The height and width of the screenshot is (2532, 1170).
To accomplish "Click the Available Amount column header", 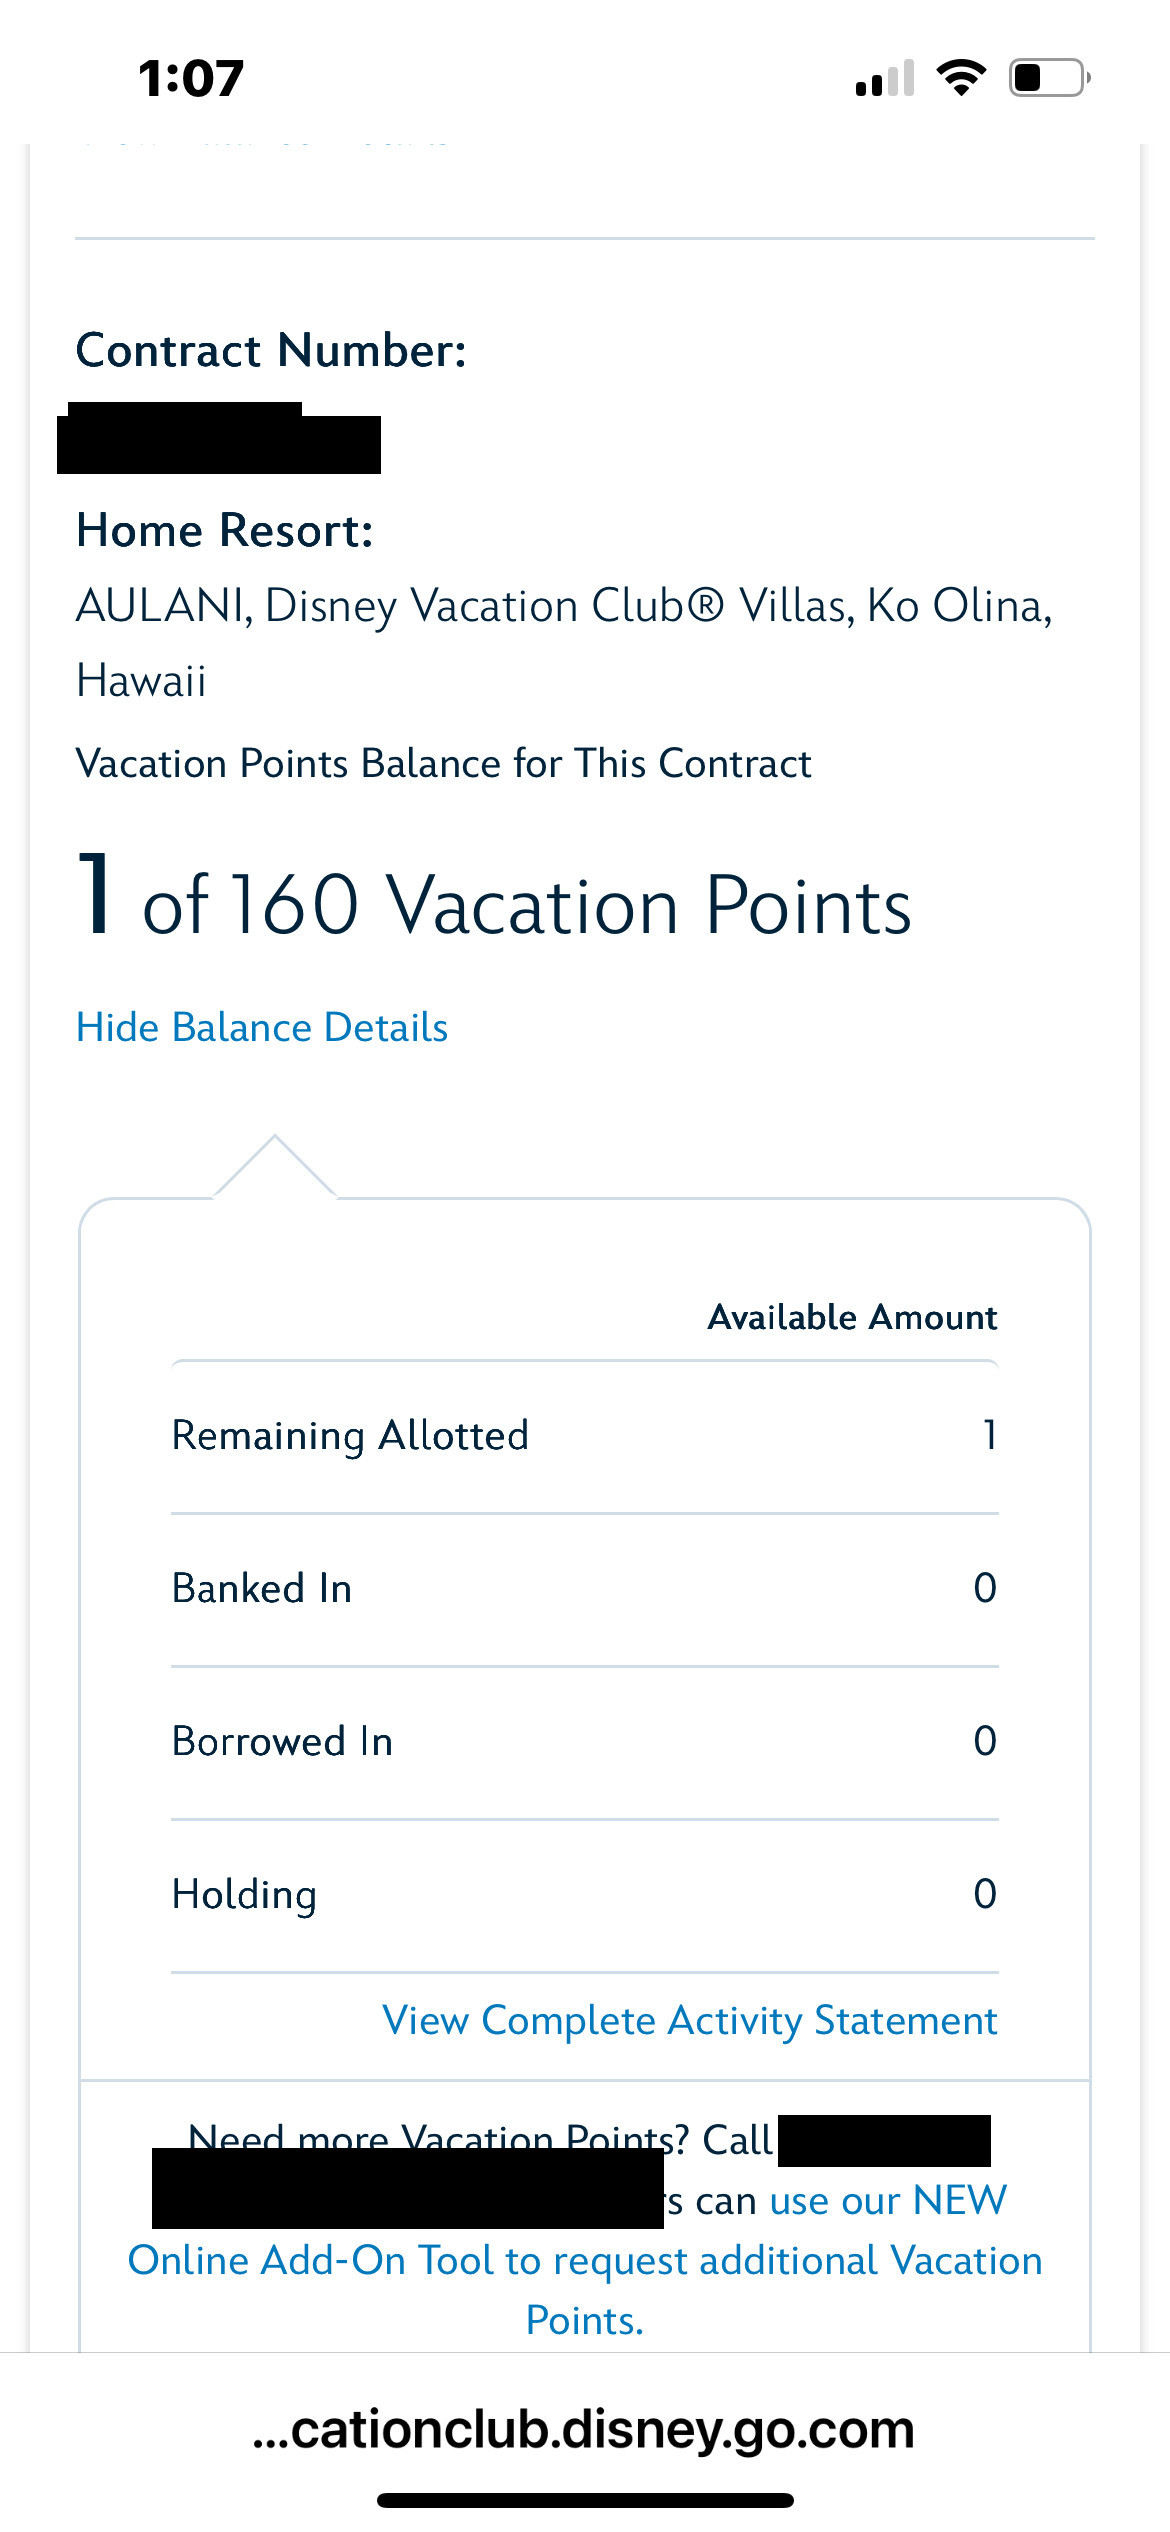I will tap(852, 1317).
